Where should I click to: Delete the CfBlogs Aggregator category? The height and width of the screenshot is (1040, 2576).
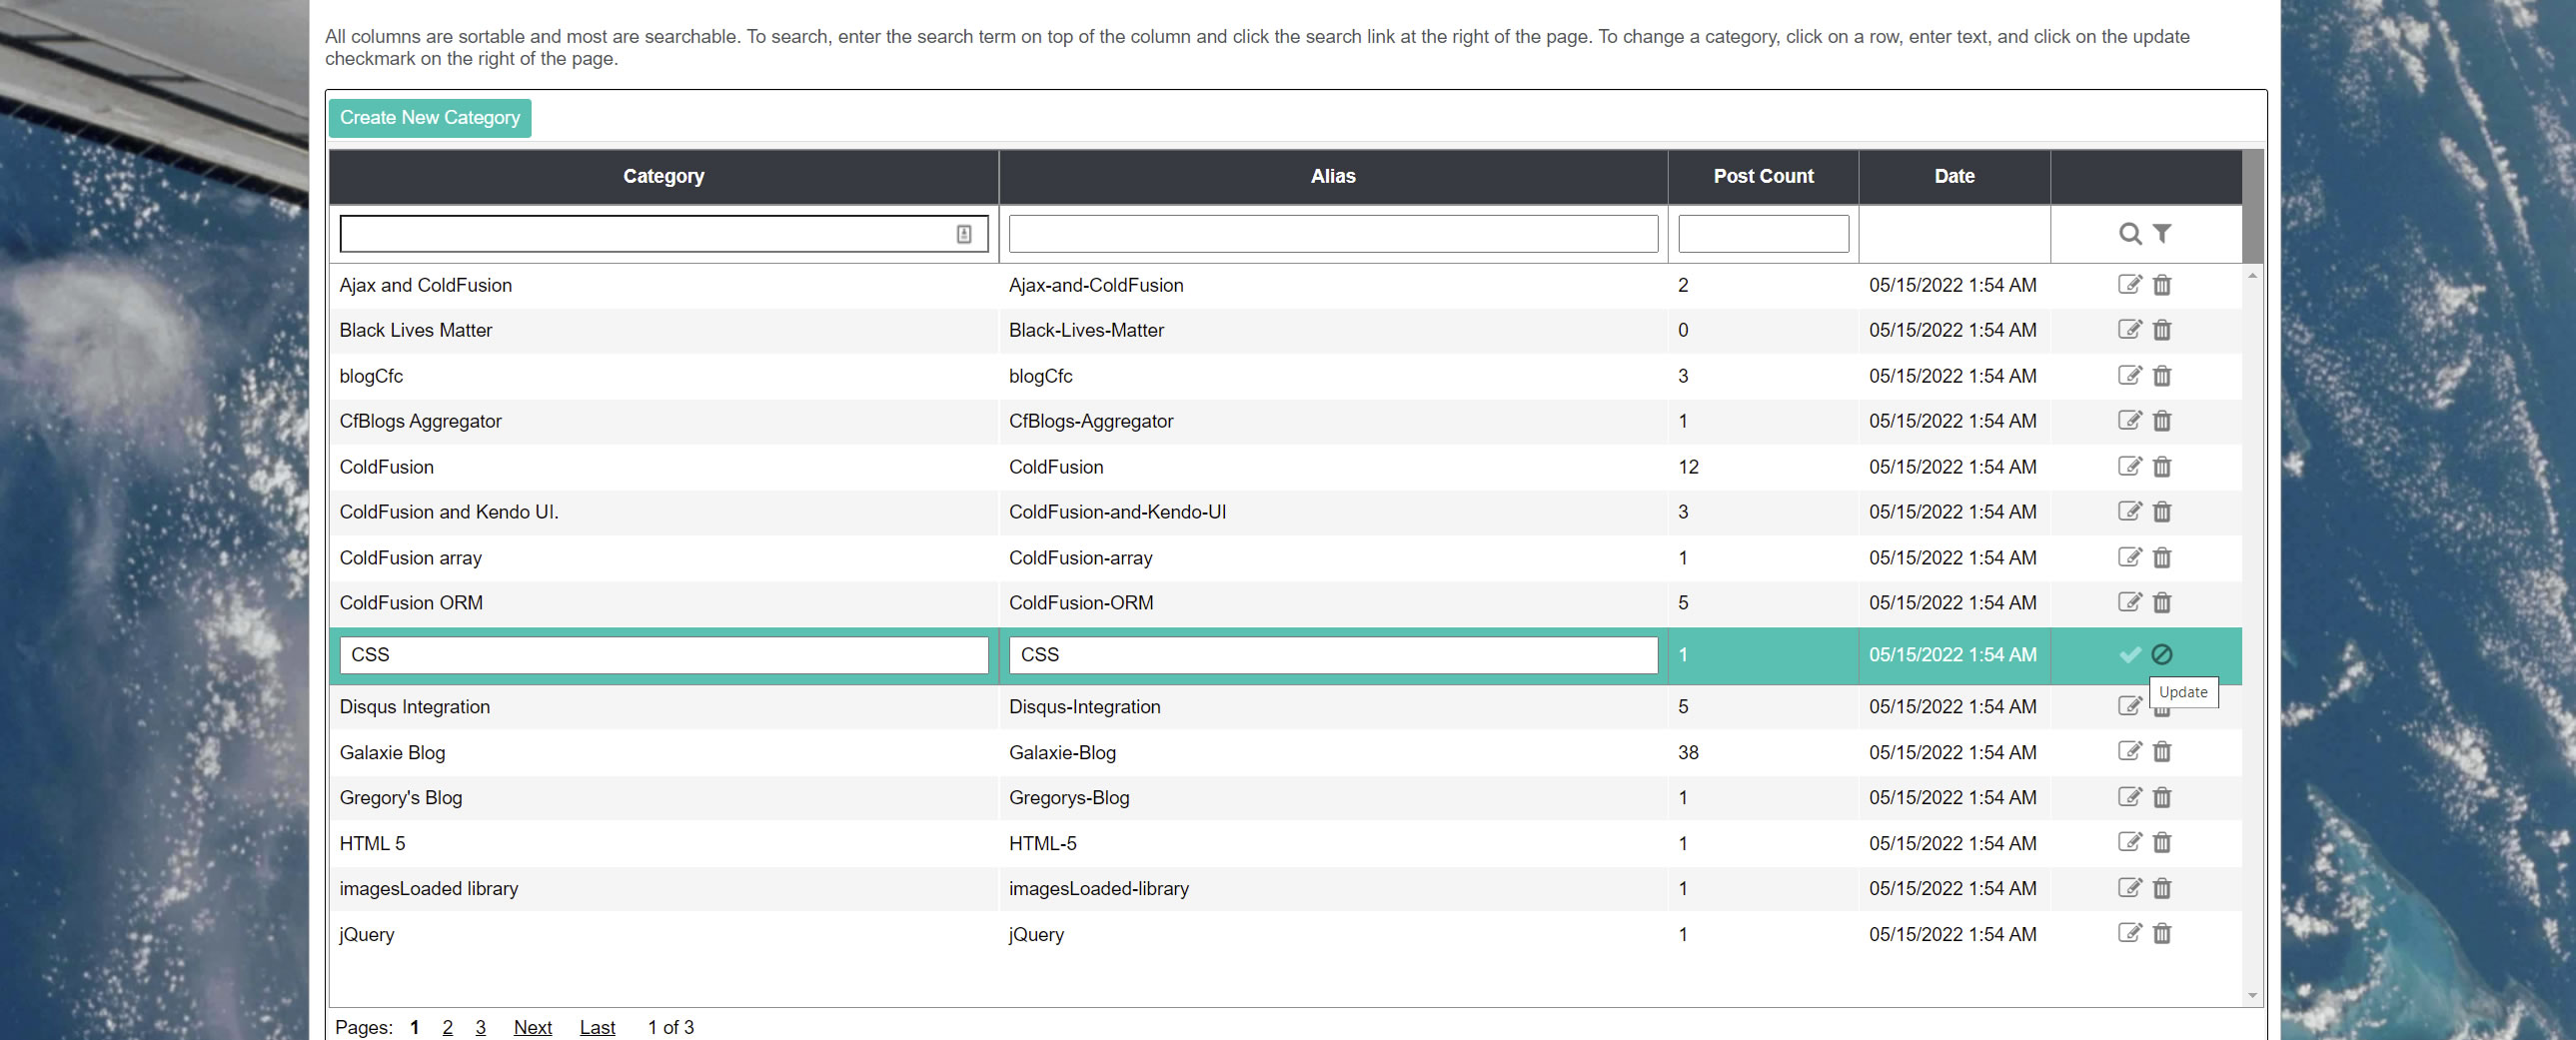tap(2162, 421)
